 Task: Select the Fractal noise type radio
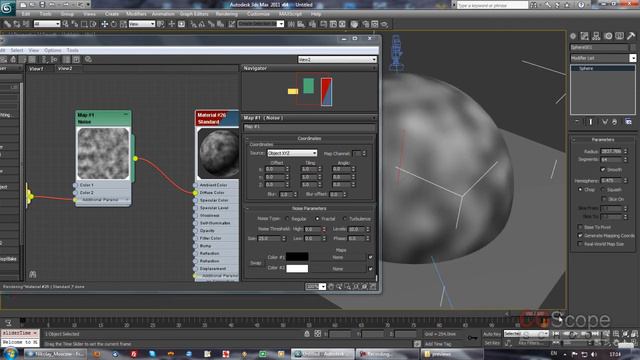point(317,219)
